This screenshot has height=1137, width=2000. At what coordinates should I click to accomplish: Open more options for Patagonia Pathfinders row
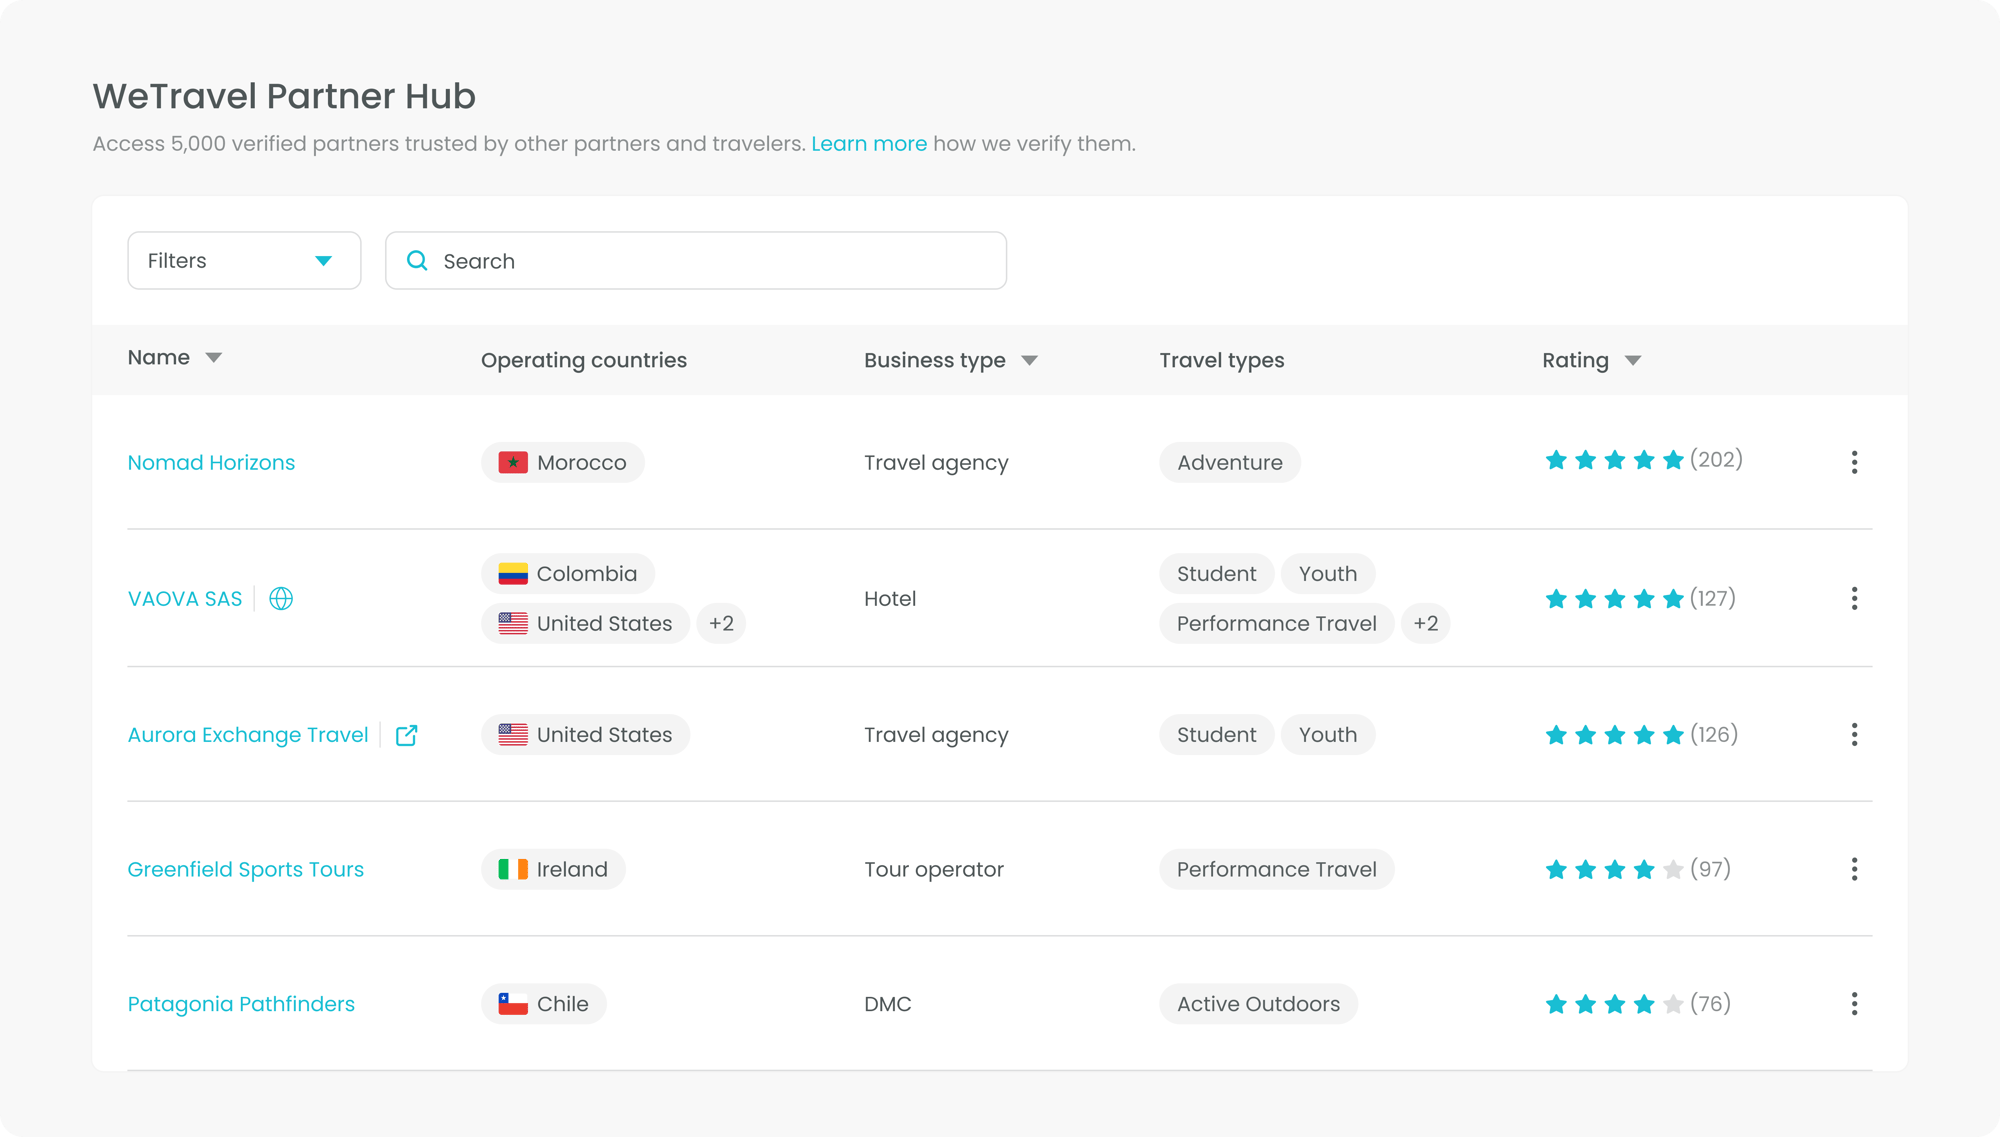coord(1854,1004)
